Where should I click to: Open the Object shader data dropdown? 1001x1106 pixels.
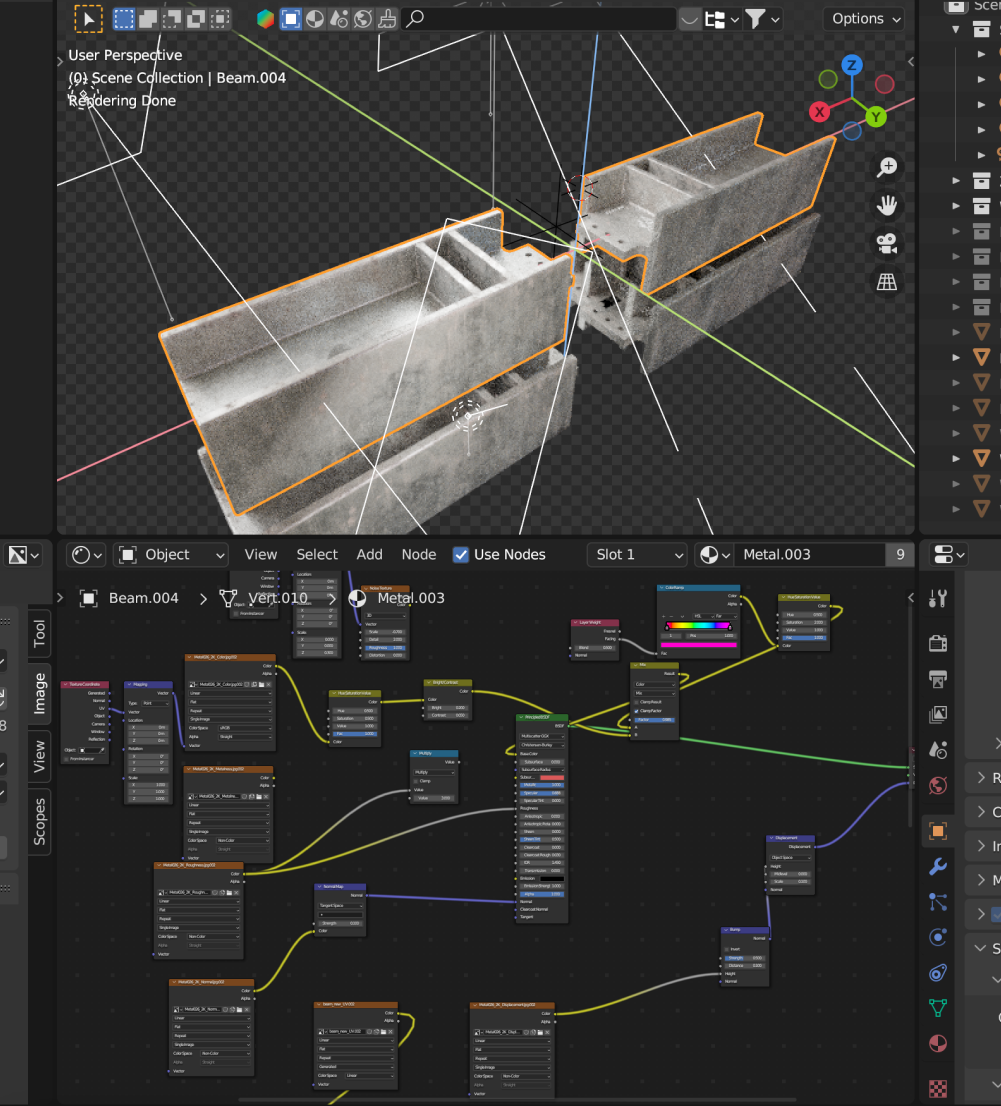pyautogui.click(x=171, y=555)
